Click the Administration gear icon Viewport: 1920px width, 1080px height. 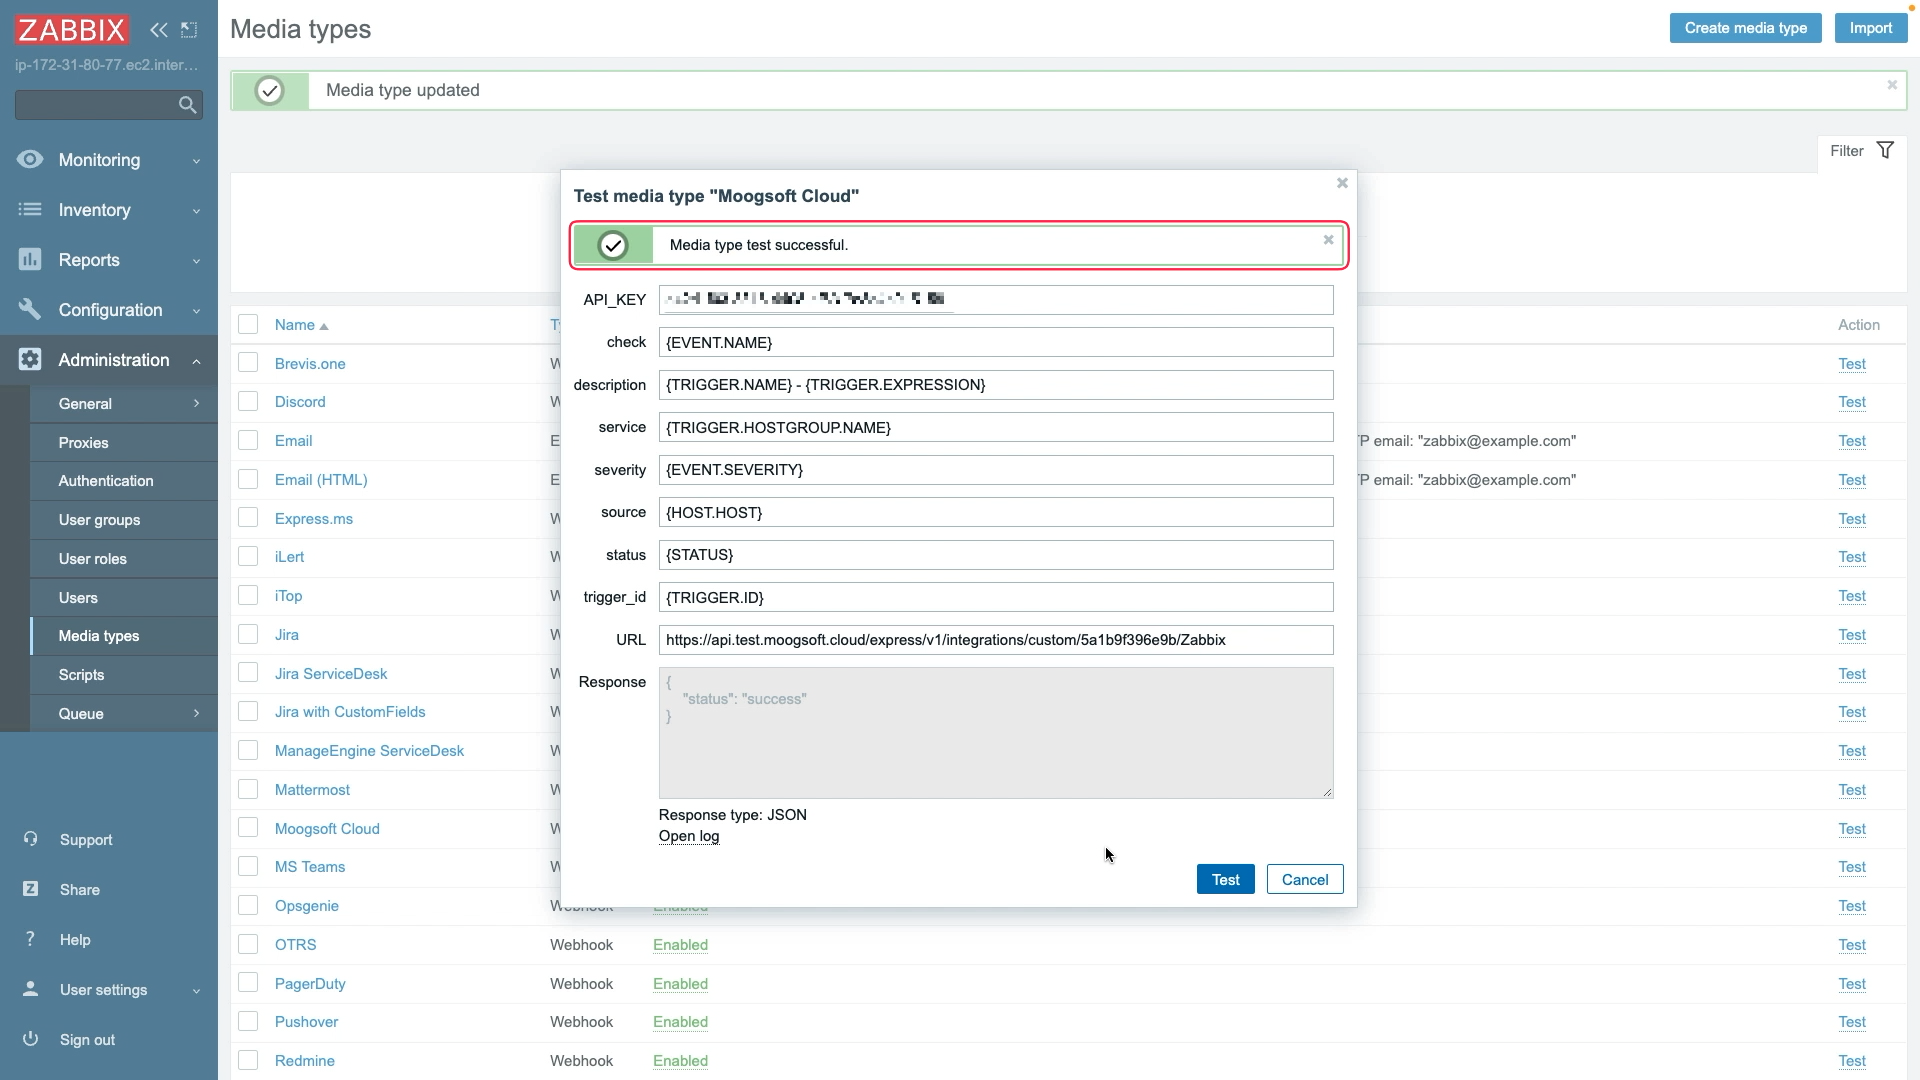(x=30, y=360)
